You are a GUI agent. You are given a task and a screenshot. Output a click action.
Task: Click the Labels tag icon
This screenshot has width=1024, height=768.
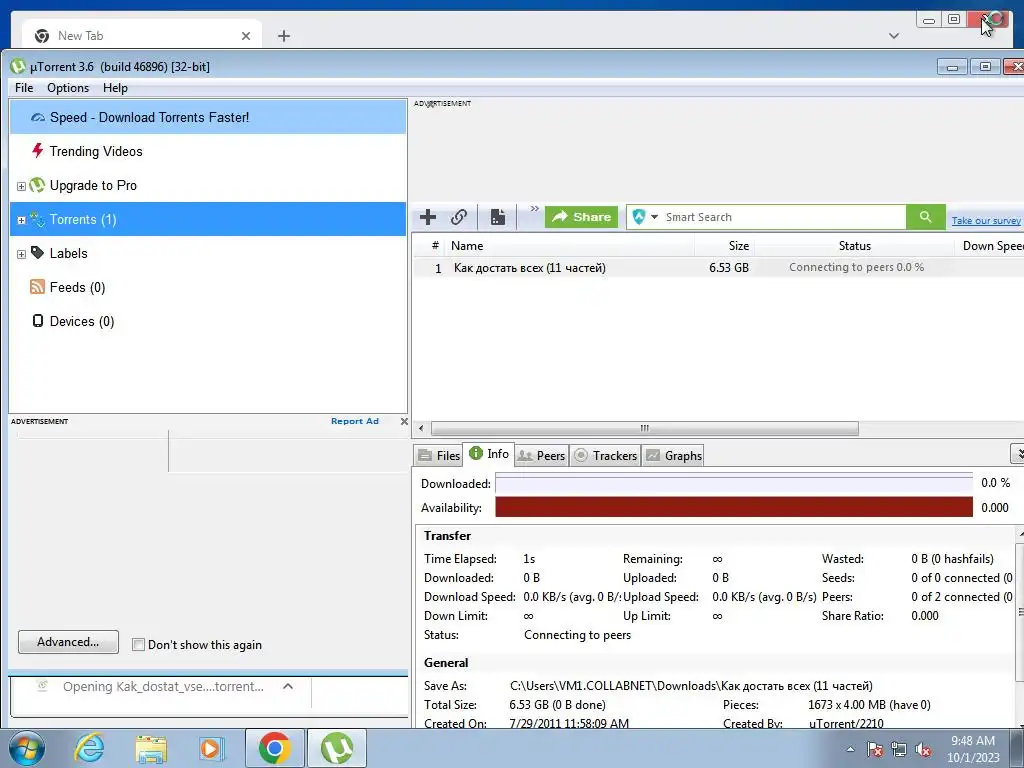(x=37, y=253)
